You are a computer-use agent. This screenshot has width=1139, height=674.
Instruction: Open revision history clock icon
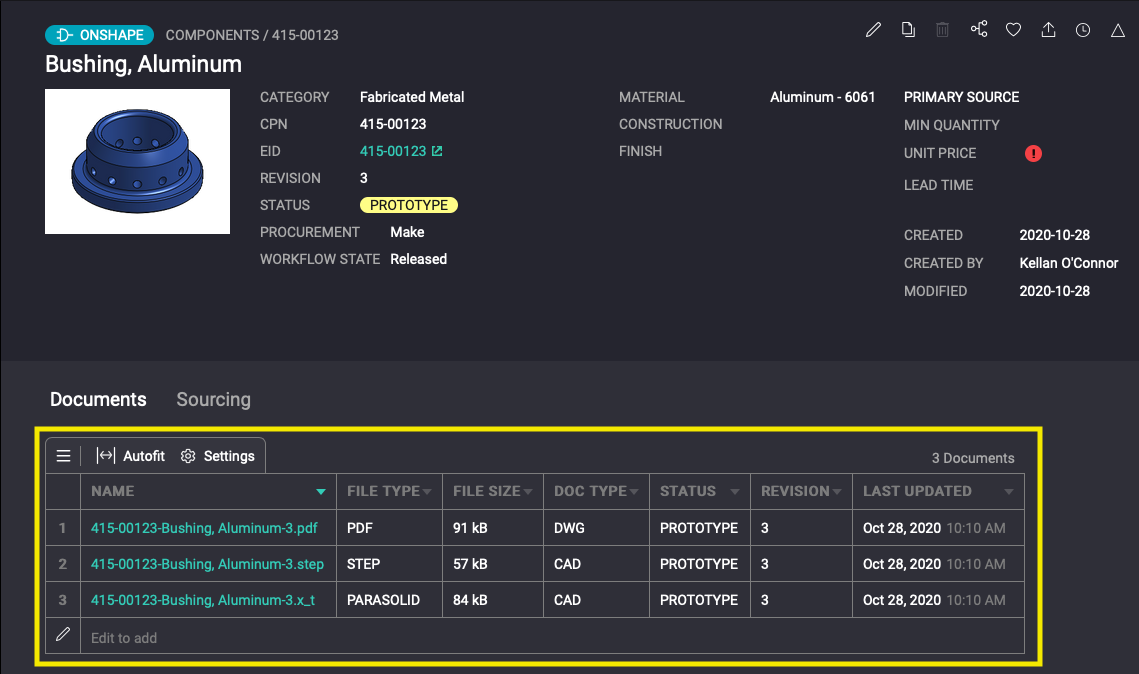[x=1083, y=30]
